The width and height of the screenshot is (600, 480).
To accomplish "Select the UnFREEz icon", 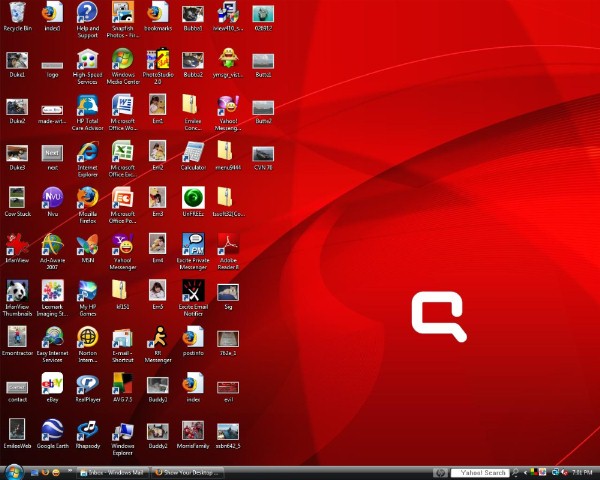I will click(x=193, y=199).
